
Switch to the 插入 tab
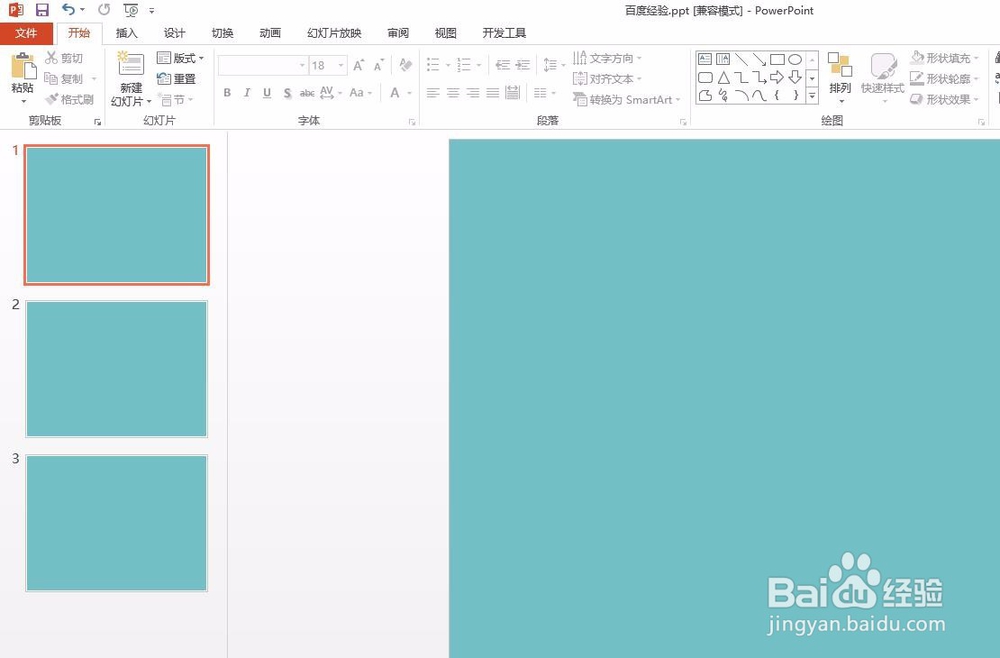[126, 33]
